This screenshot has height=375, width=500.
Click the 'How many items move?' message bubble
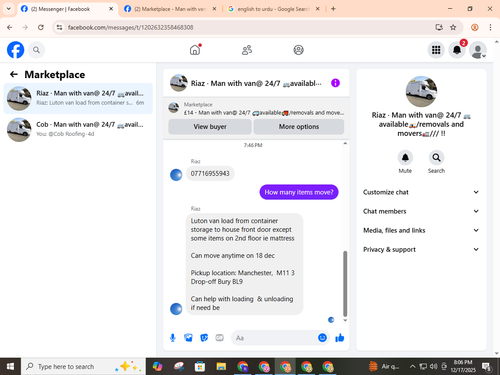coord(299,192)
